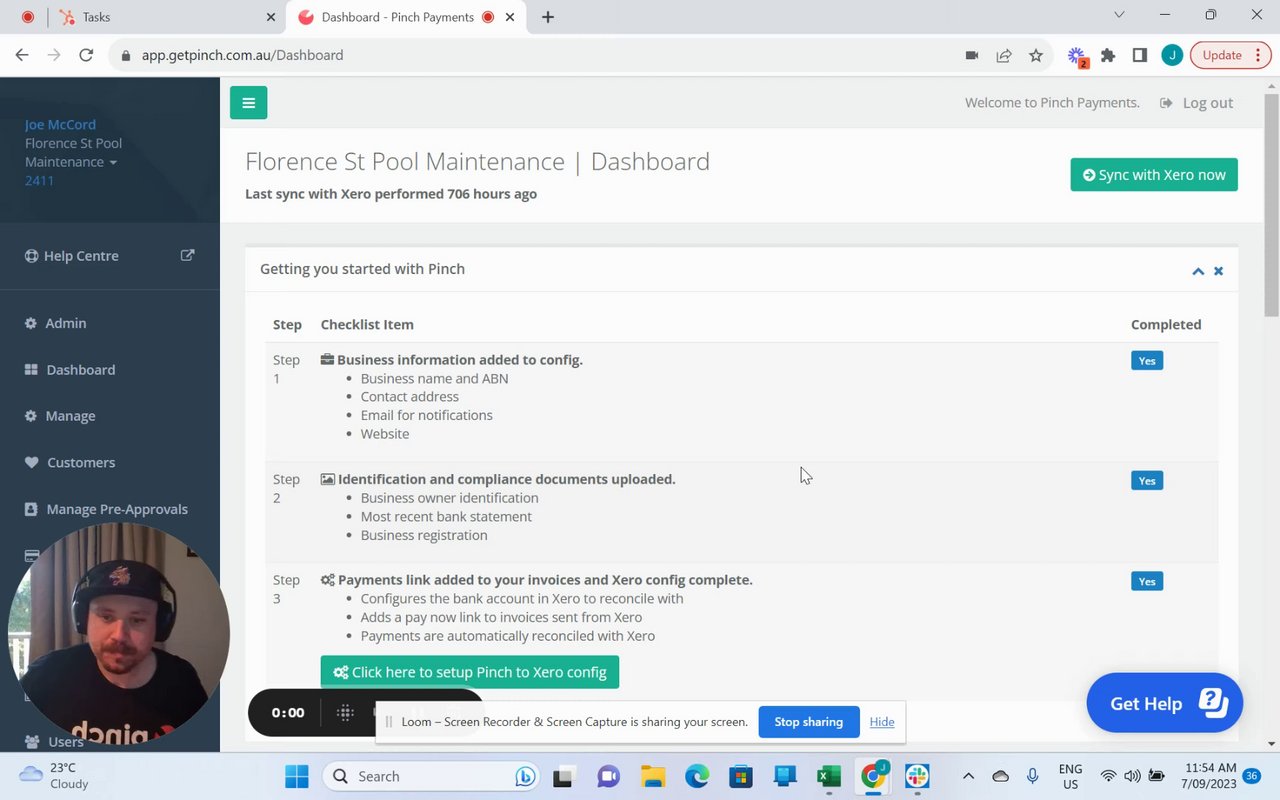Image resolution: width=1280 pixels, height=800 pixels.
Task: Collapse the Getting started panel chevron
Action: (x=1197, y=271)
